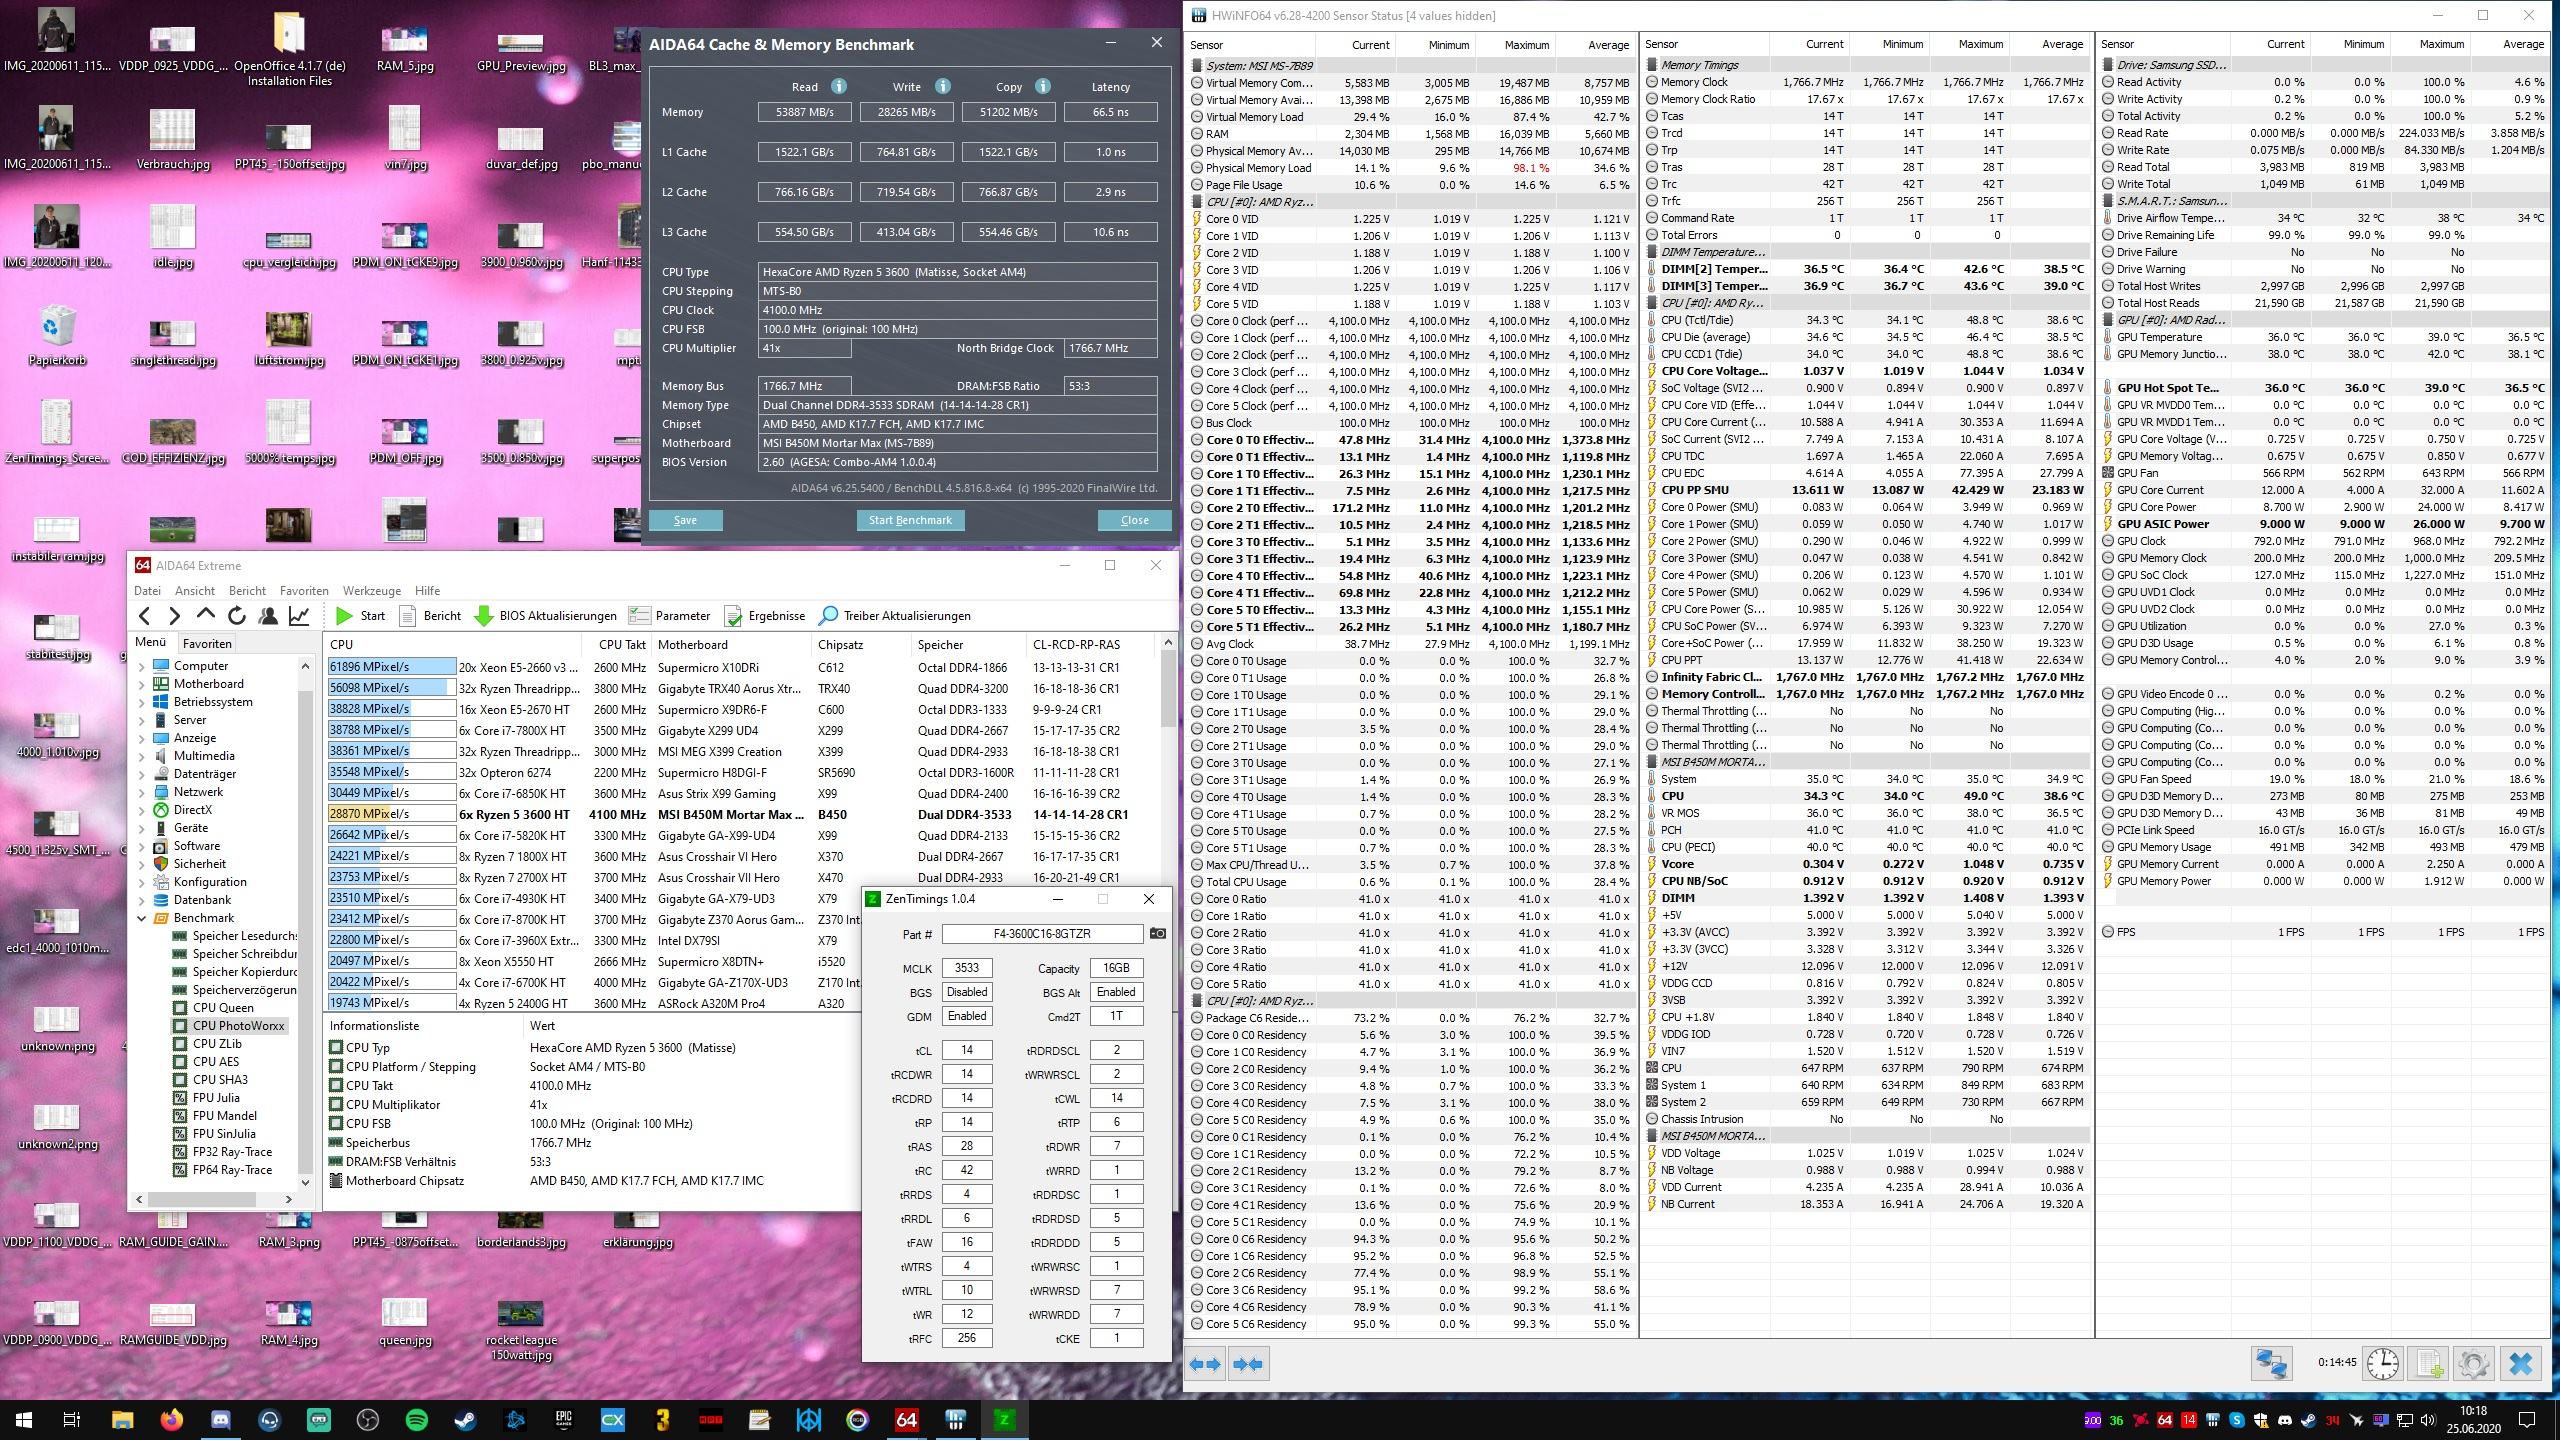This screenshot has width=2560, height=1440.
Task: Expand the Computer tree node
Action: coord(142,666)
